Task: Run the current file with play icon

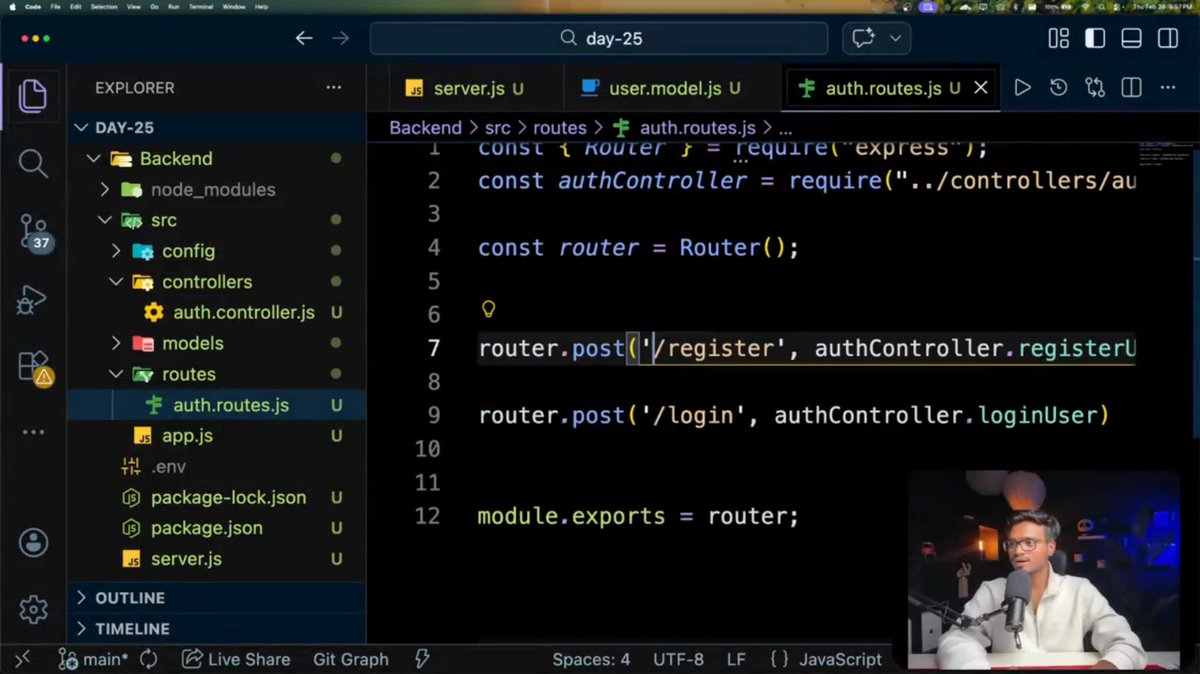Action: click(x=1022, y=88)
